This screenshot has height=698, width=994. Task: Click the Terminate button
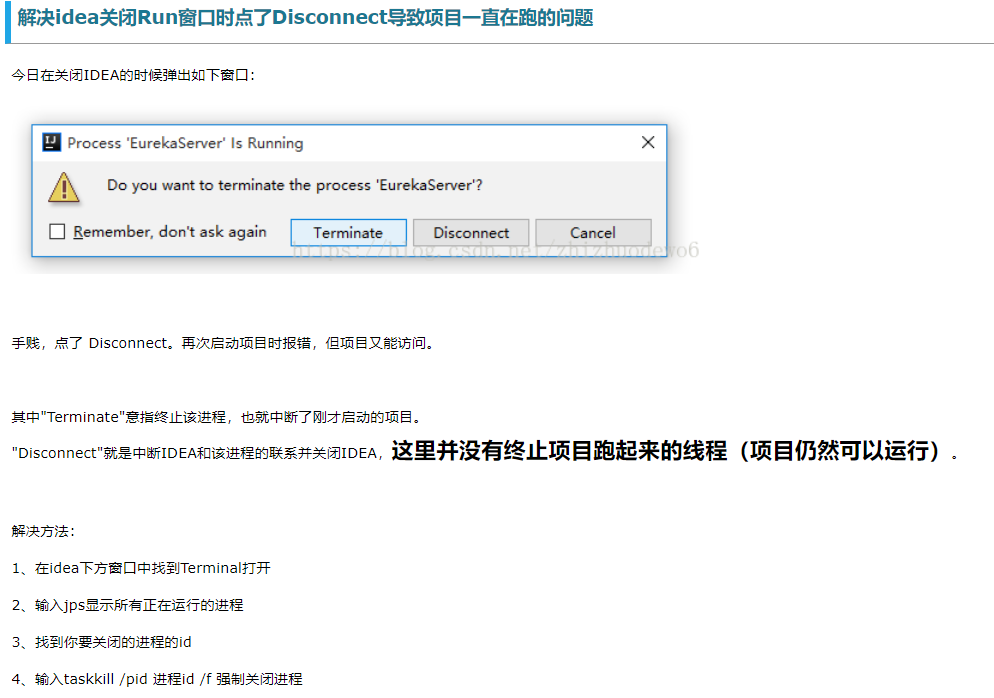348,233
